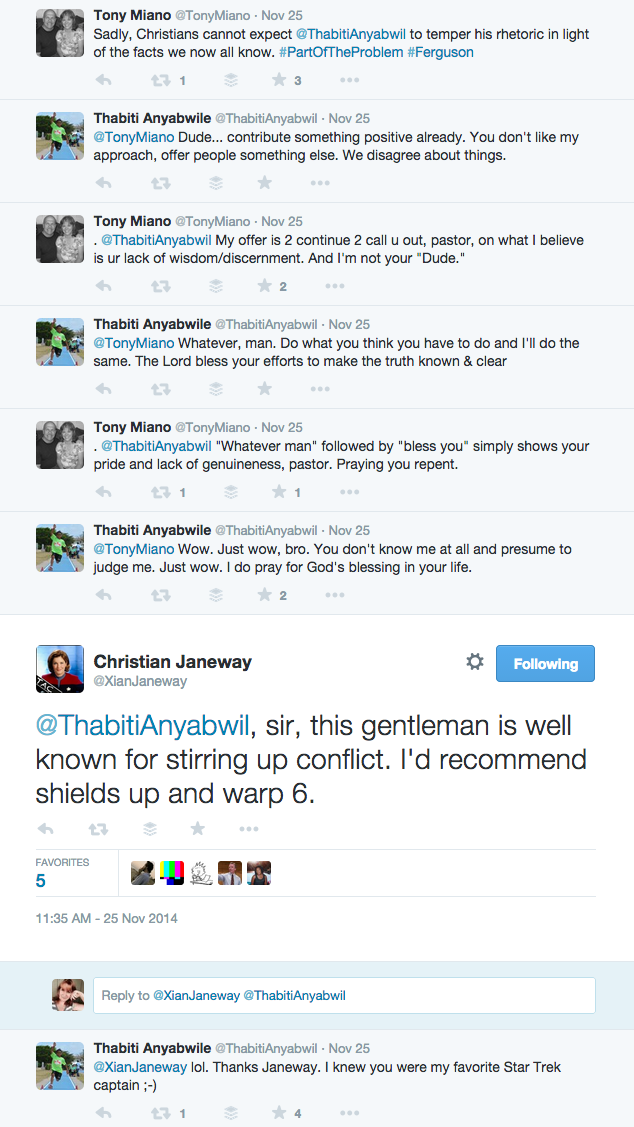Open Christian Janeway's profile name
634x1127 pixels.
(x=172, y=662)
